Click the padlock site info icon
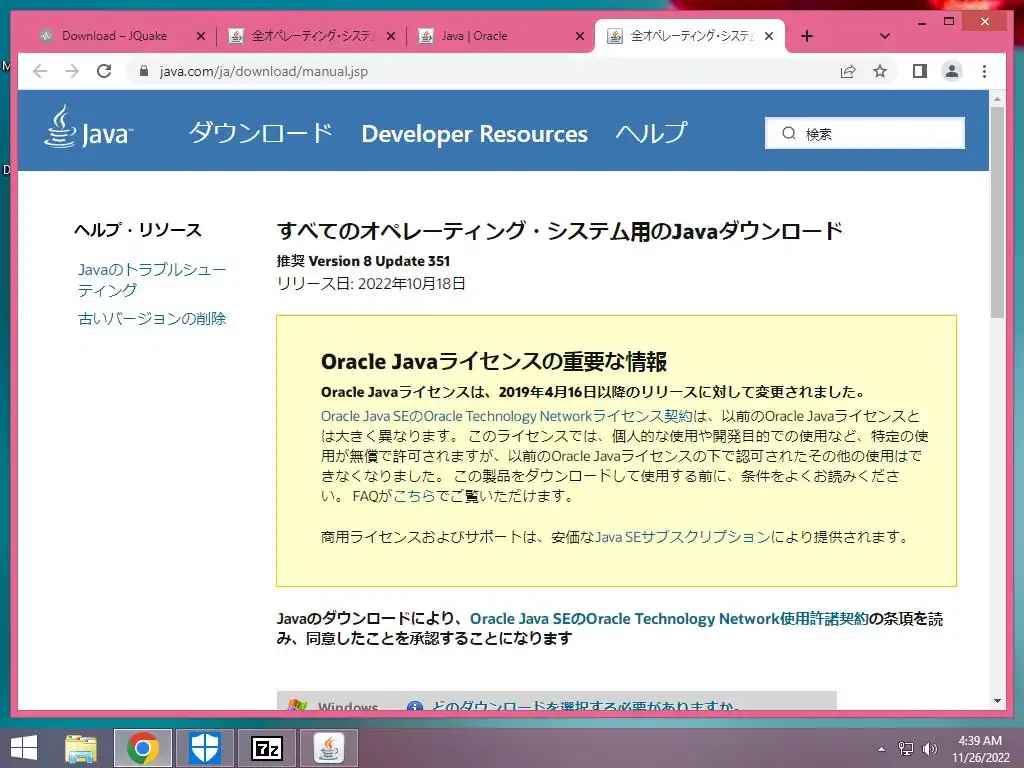 point(144,71)
